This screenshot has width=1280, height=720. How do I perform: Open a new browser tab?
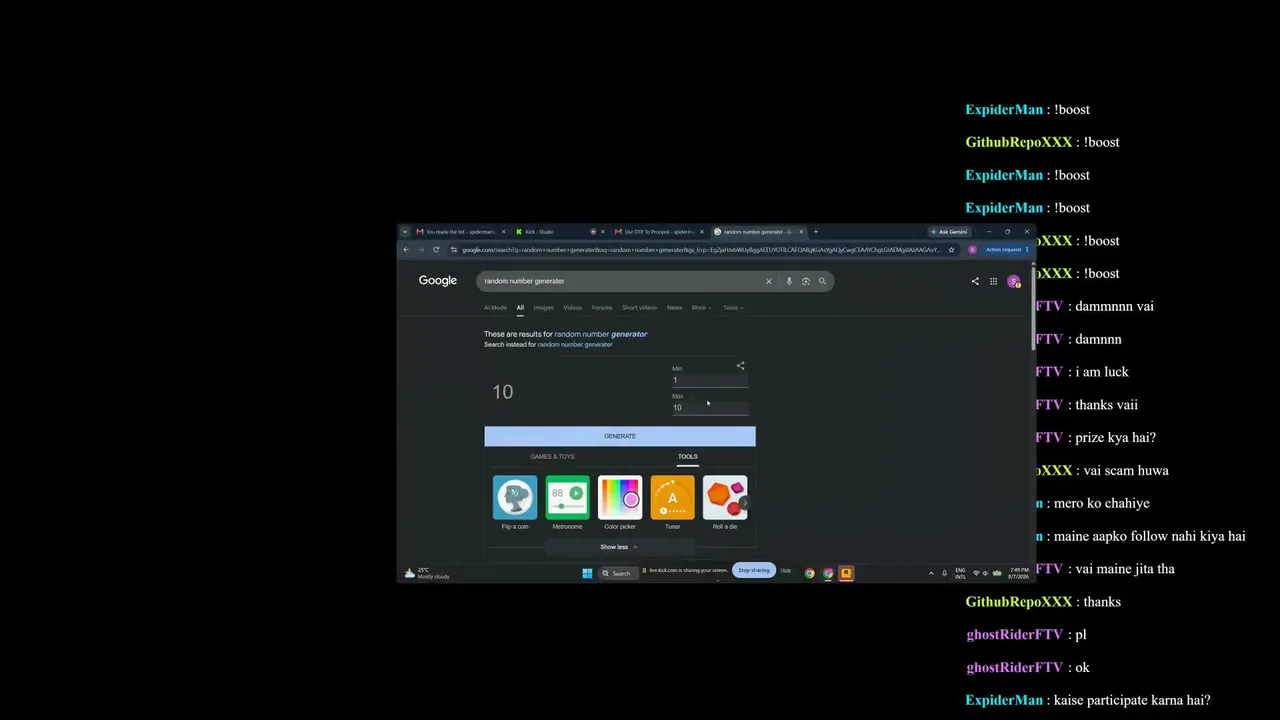point(815,232)
